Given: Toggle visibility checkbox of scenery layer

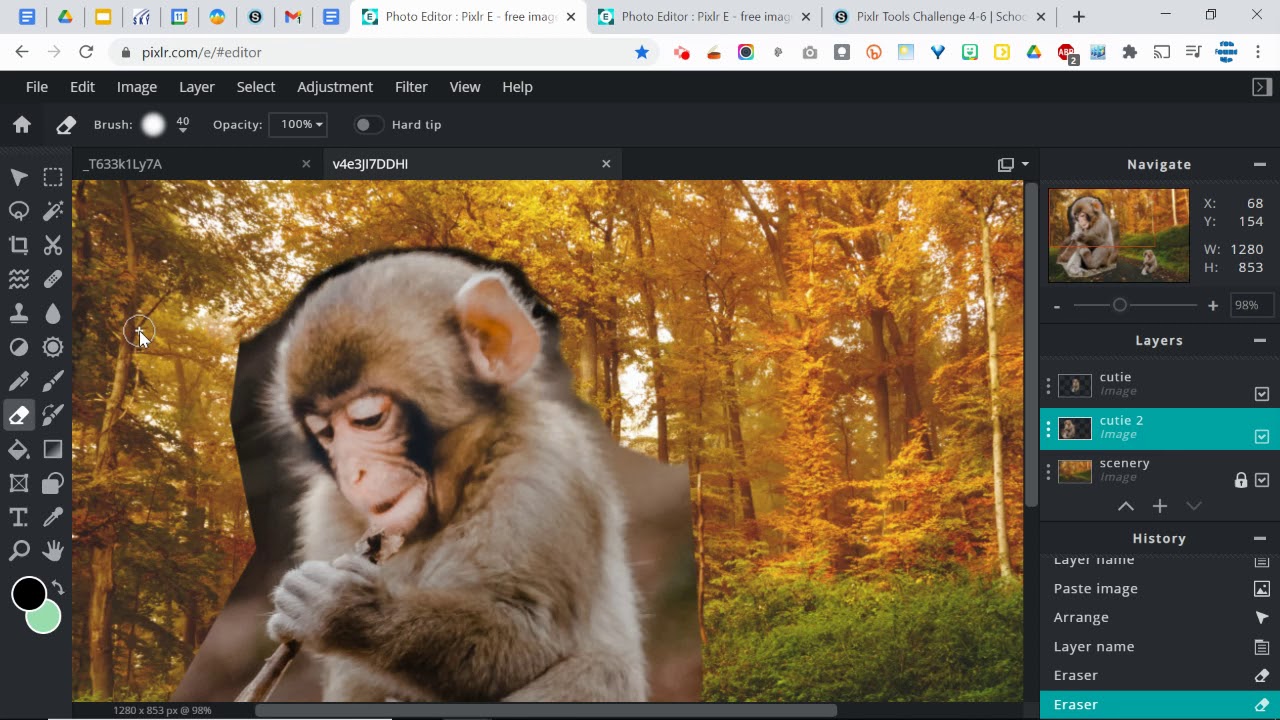Looking at the screenshot, I should click(1262, 480).
